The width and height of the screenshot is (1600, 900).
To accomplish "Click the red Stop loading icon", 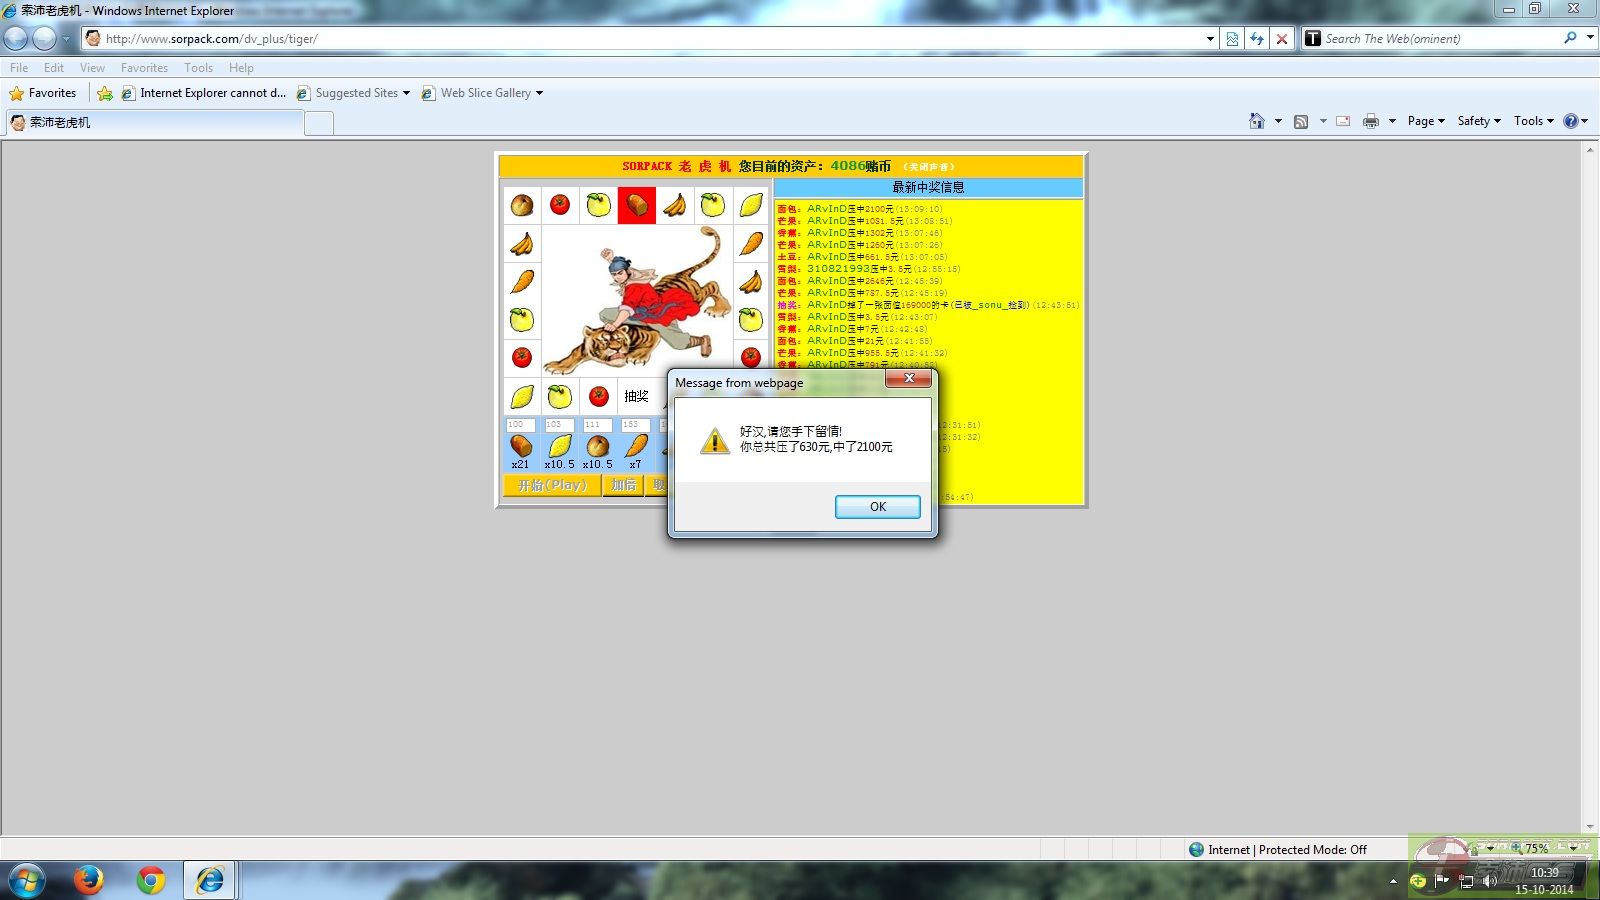I will point(1282,39).
